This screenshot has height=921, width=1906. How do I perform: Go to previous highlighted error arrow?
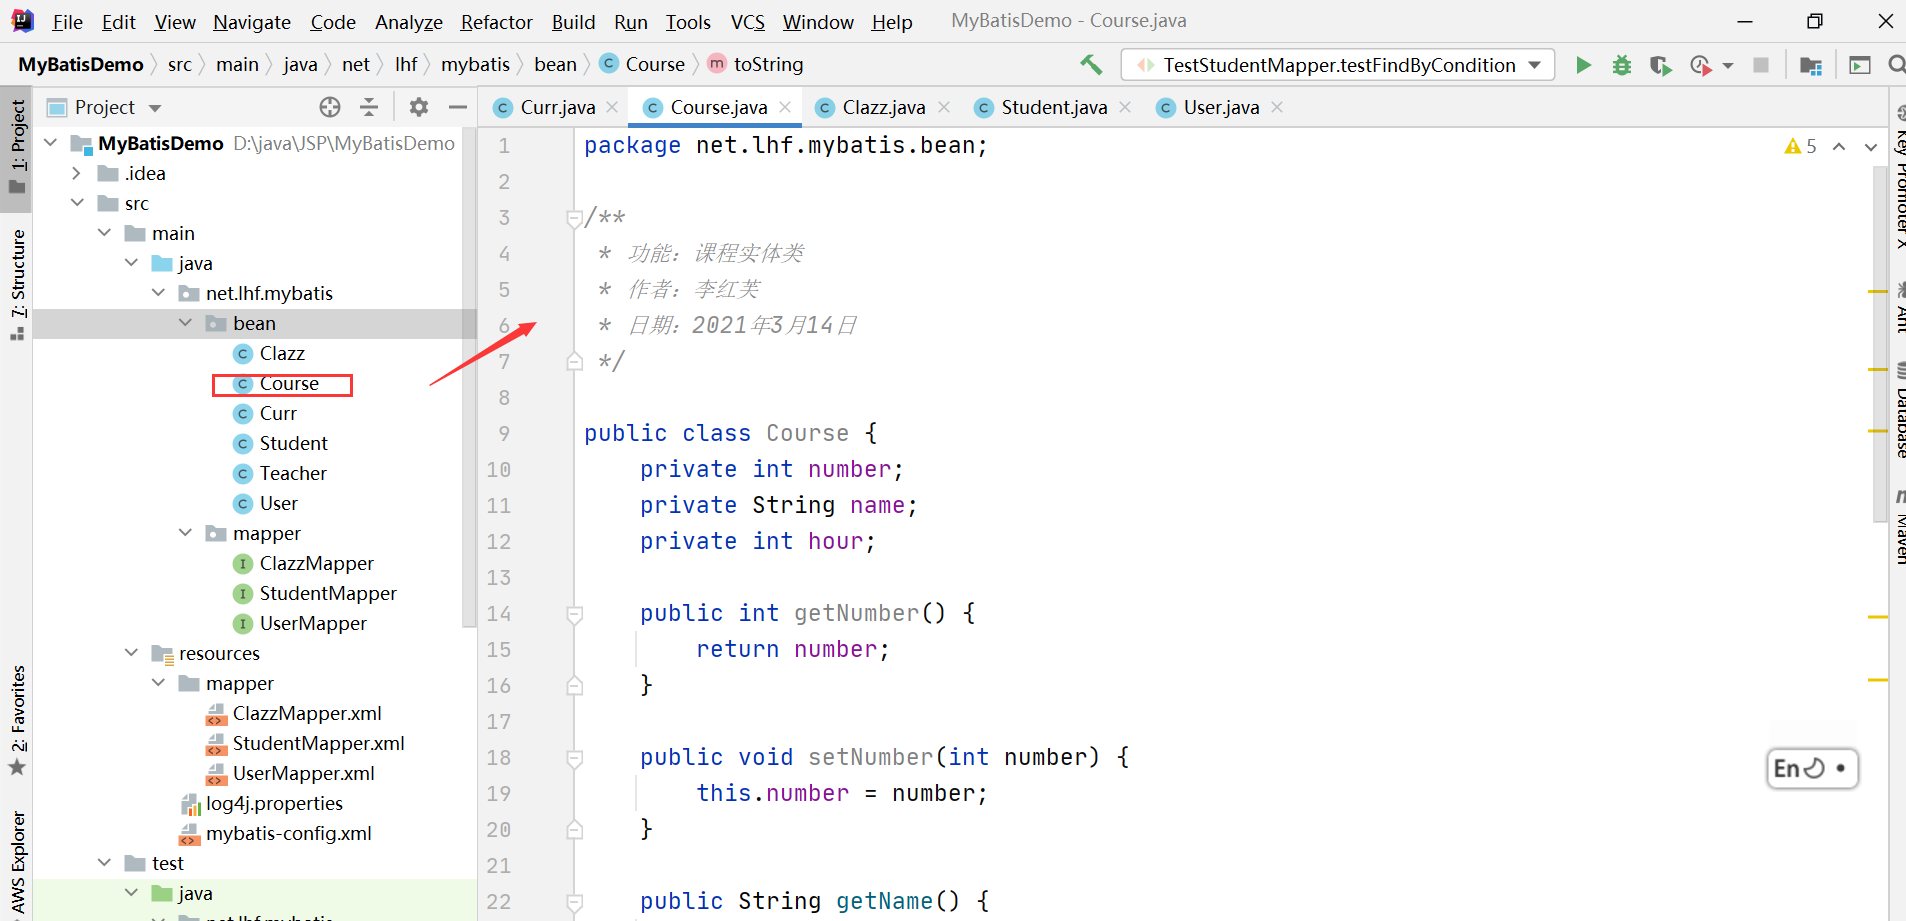click(x=1838, y=147)
